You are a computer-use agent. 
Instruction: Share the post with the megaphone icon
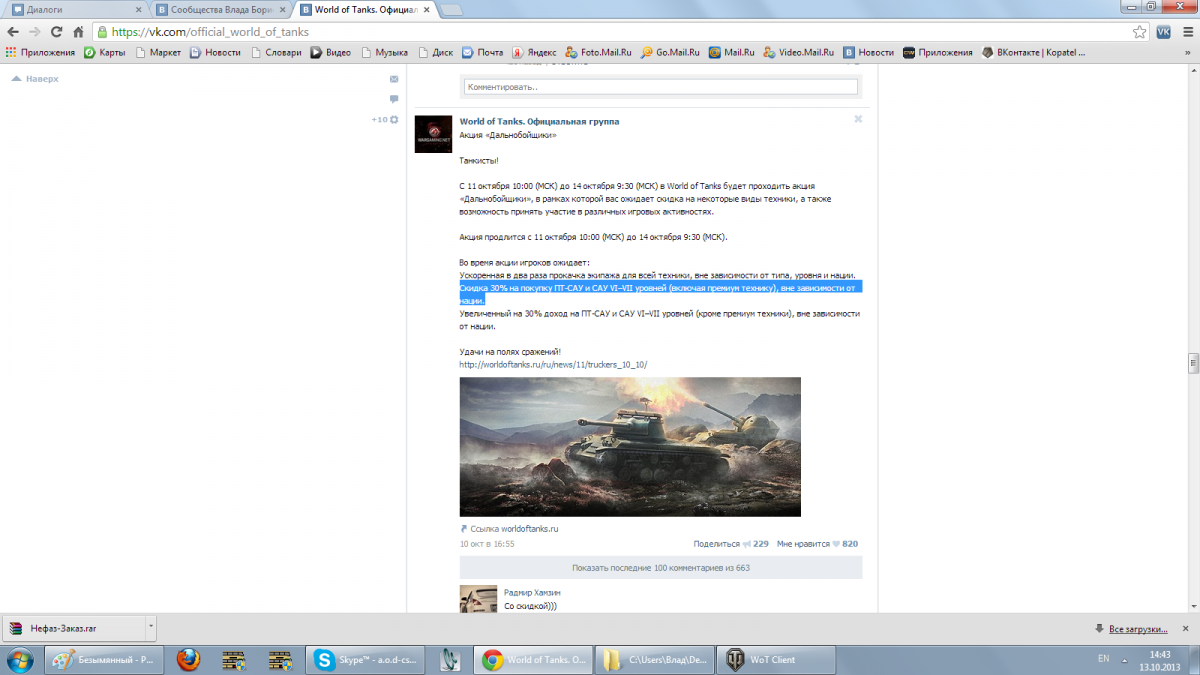click(746, 544)
